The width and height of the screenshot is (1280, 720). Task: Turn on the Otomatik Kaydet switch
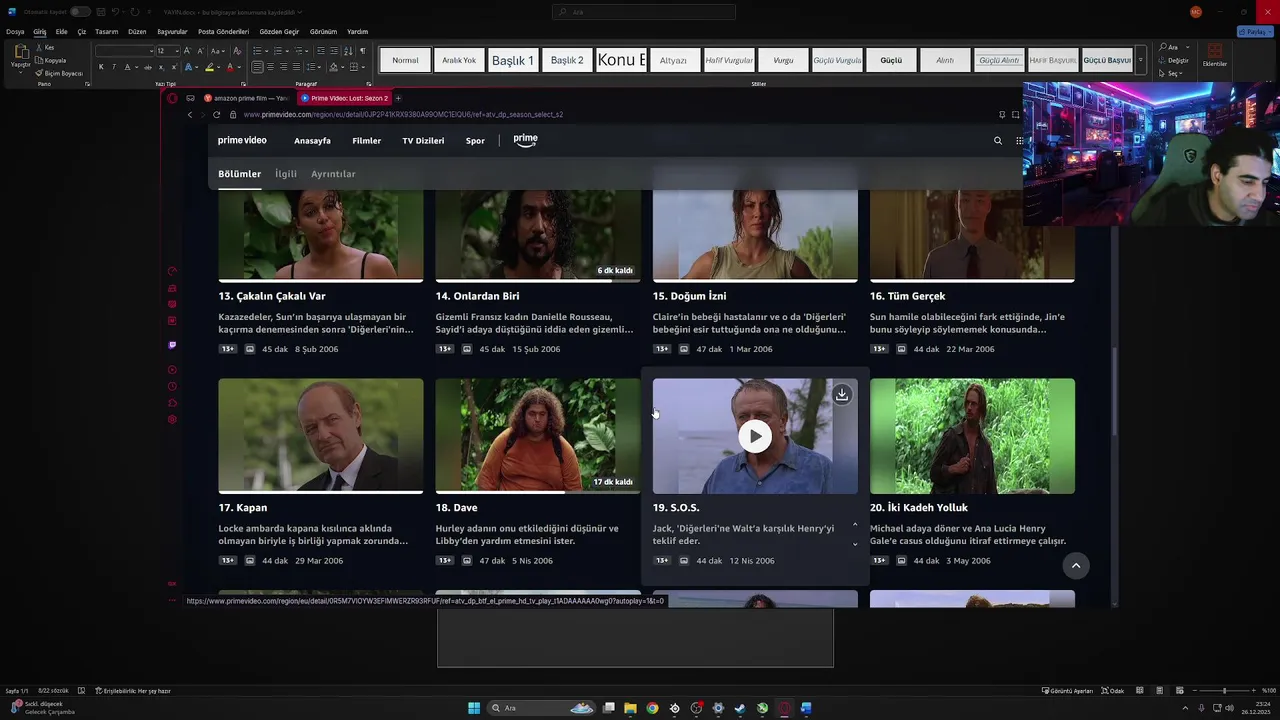[79, 12]
